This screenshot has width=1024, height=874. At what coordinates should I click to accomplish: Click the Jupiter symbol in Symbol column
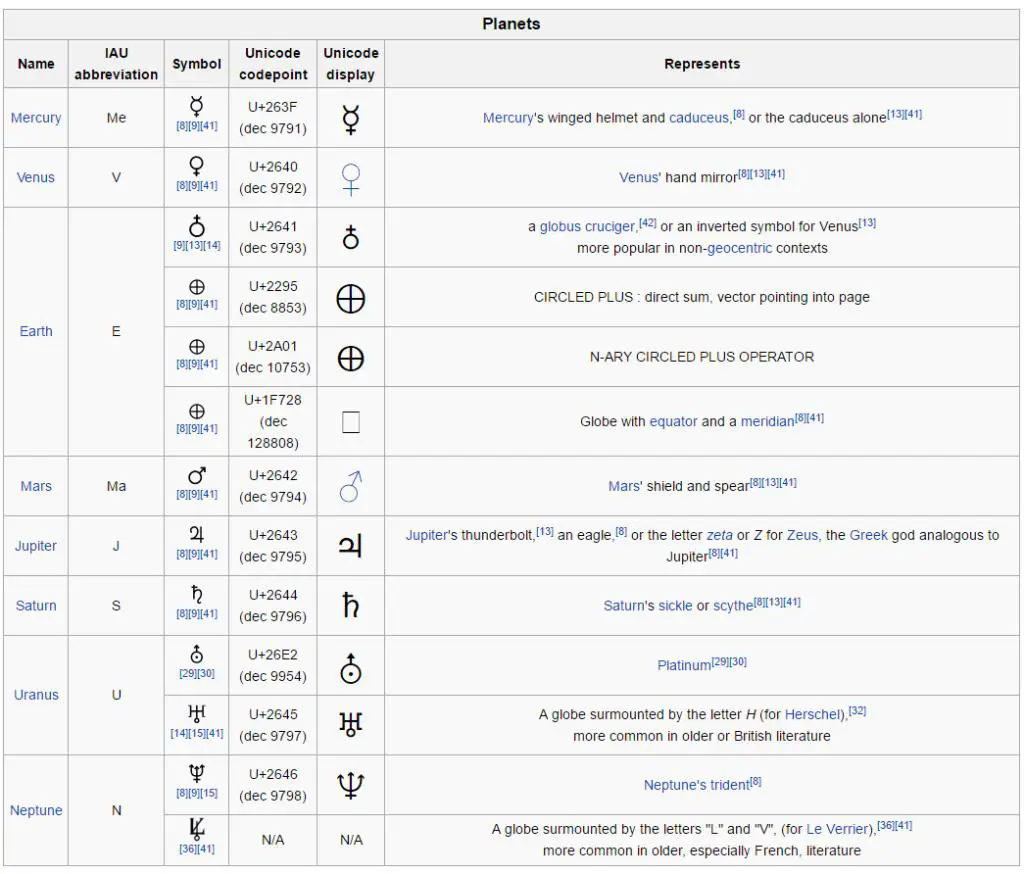[x=196, y=536]
